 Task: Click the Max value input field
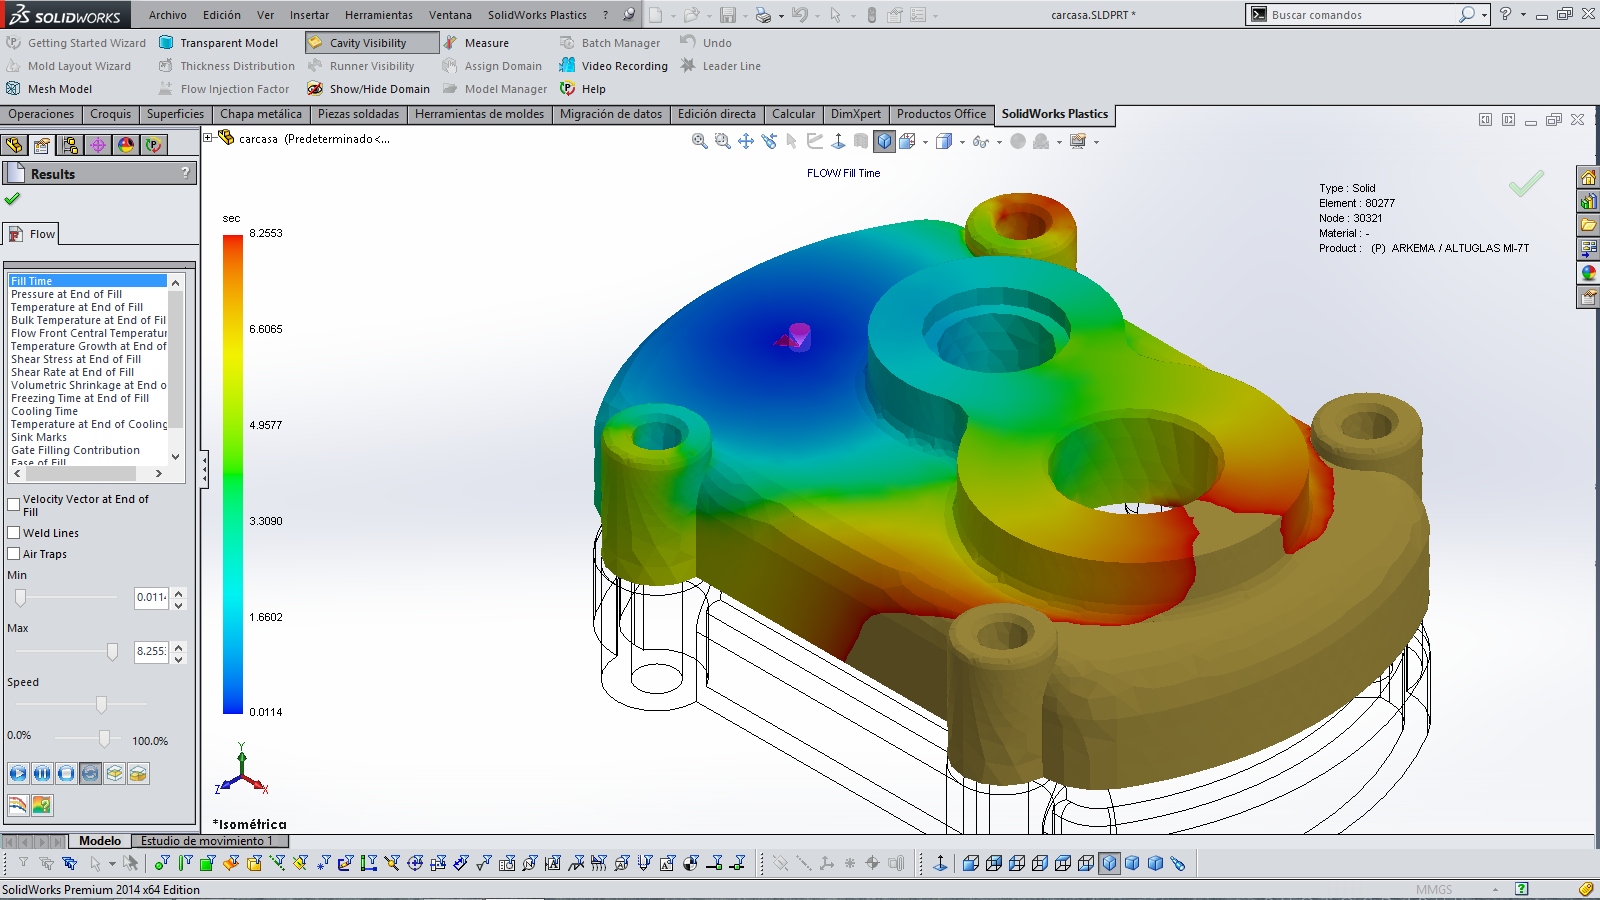point(151,651)
